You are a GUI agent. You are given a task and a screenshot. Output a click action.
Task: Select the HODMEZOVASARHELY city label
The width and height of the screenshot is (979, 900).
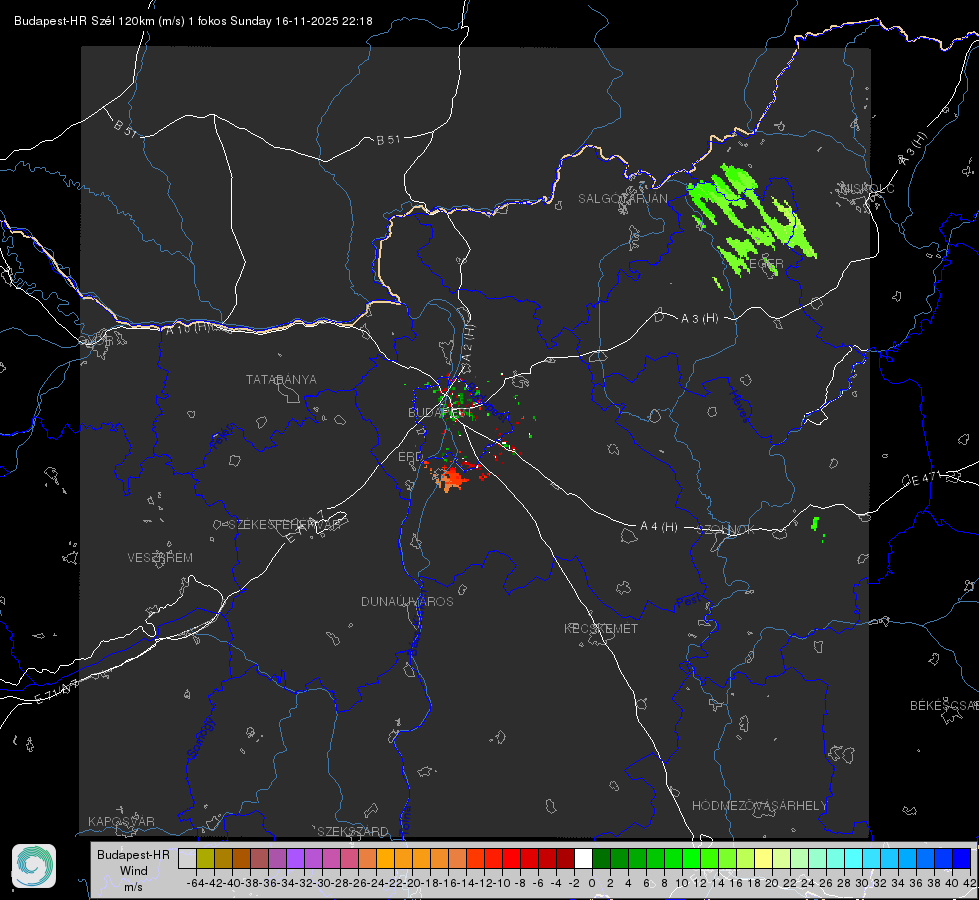[759, 806]
